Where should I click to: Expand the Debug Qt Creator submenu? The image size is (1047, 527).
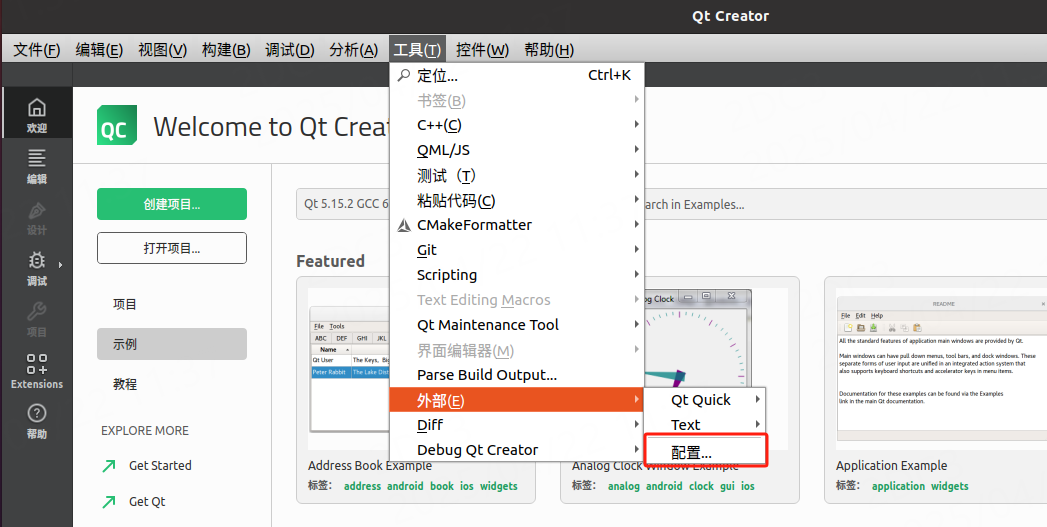pyautogui.click(x=517, y=450)
